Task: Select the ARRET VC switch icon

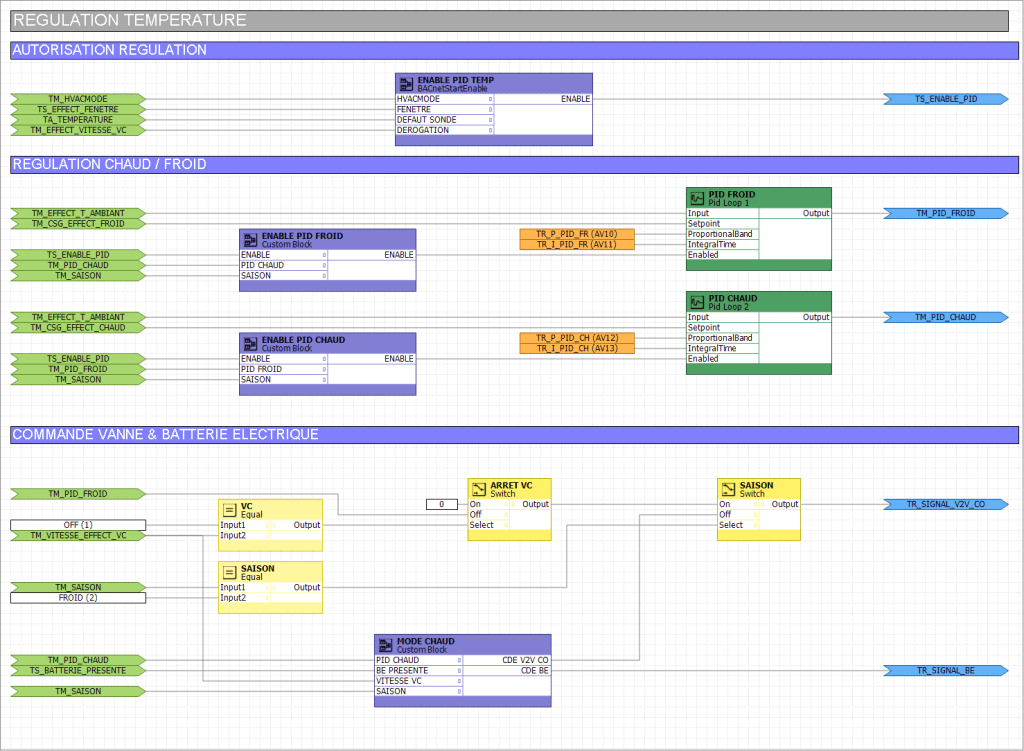Action: coord(478,489)
